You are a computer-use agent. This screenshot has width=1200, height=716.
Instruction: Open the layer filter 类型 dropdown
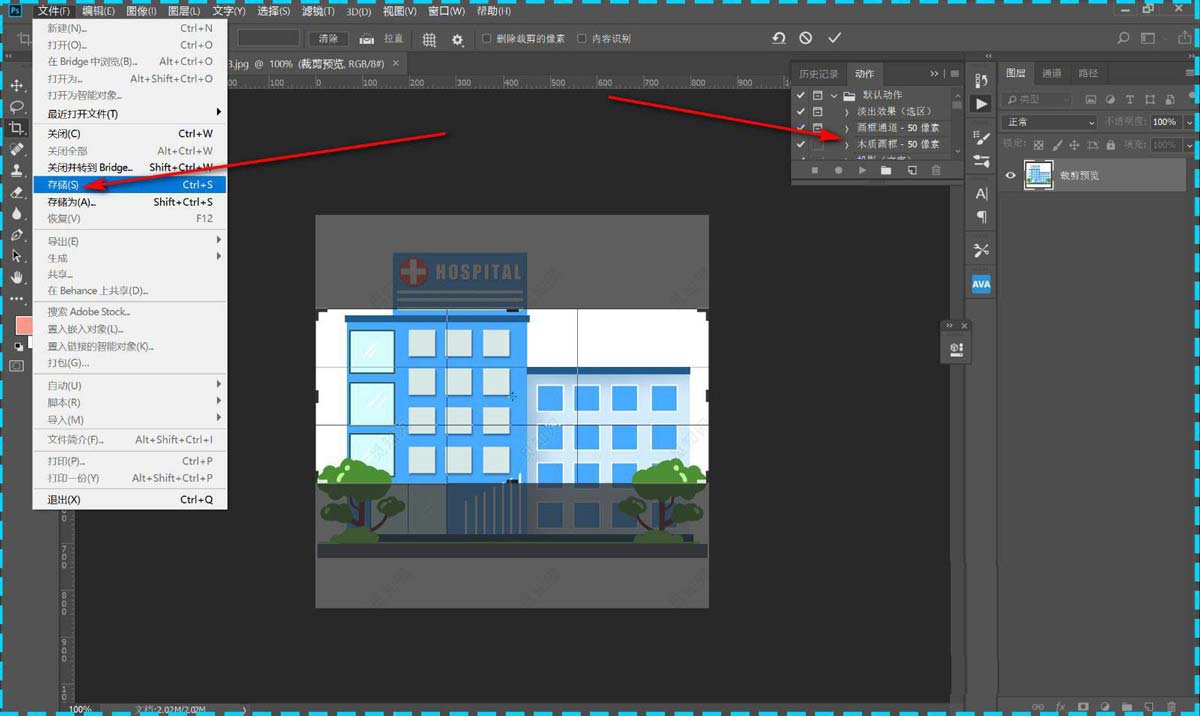1037,99
